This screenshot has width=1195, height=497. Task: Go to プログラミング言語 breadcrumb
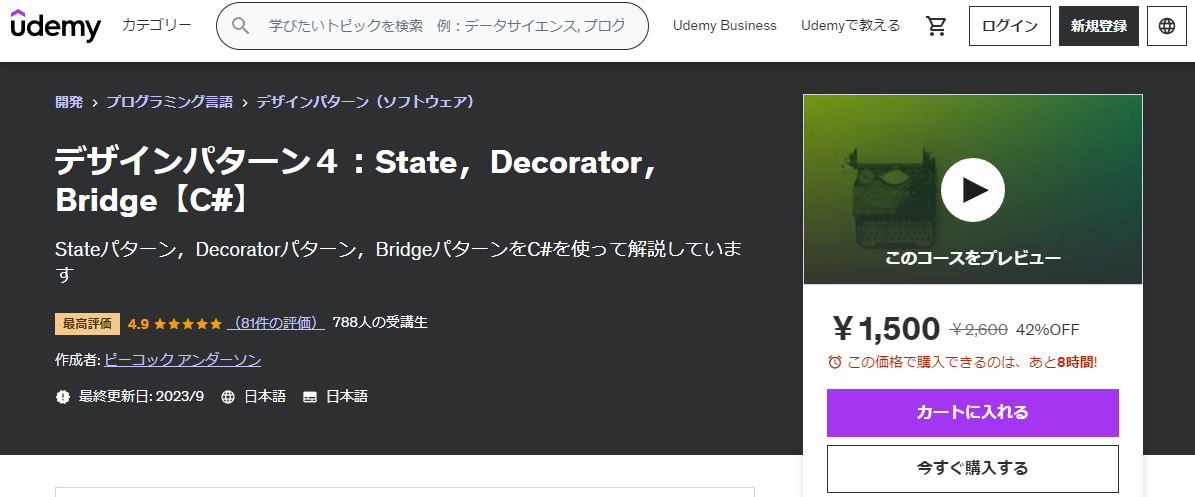coord(169,101)
